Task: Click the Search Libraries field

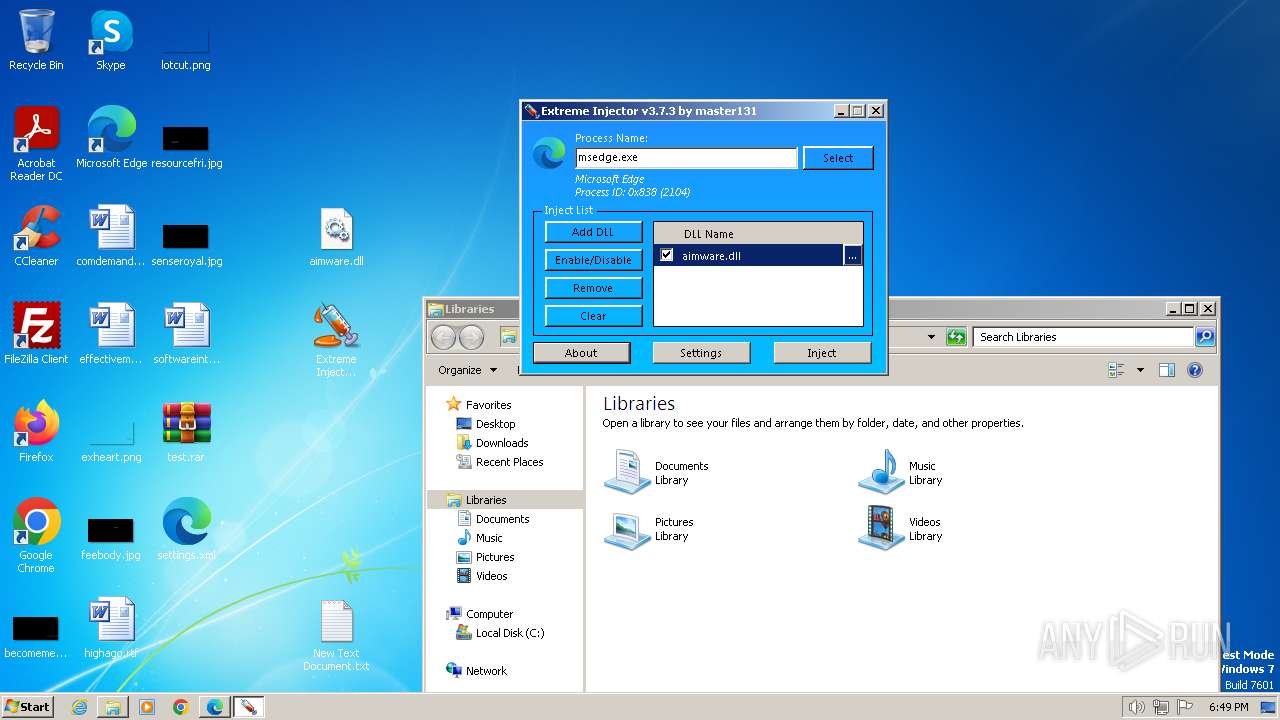Action: coord(1084,337)
